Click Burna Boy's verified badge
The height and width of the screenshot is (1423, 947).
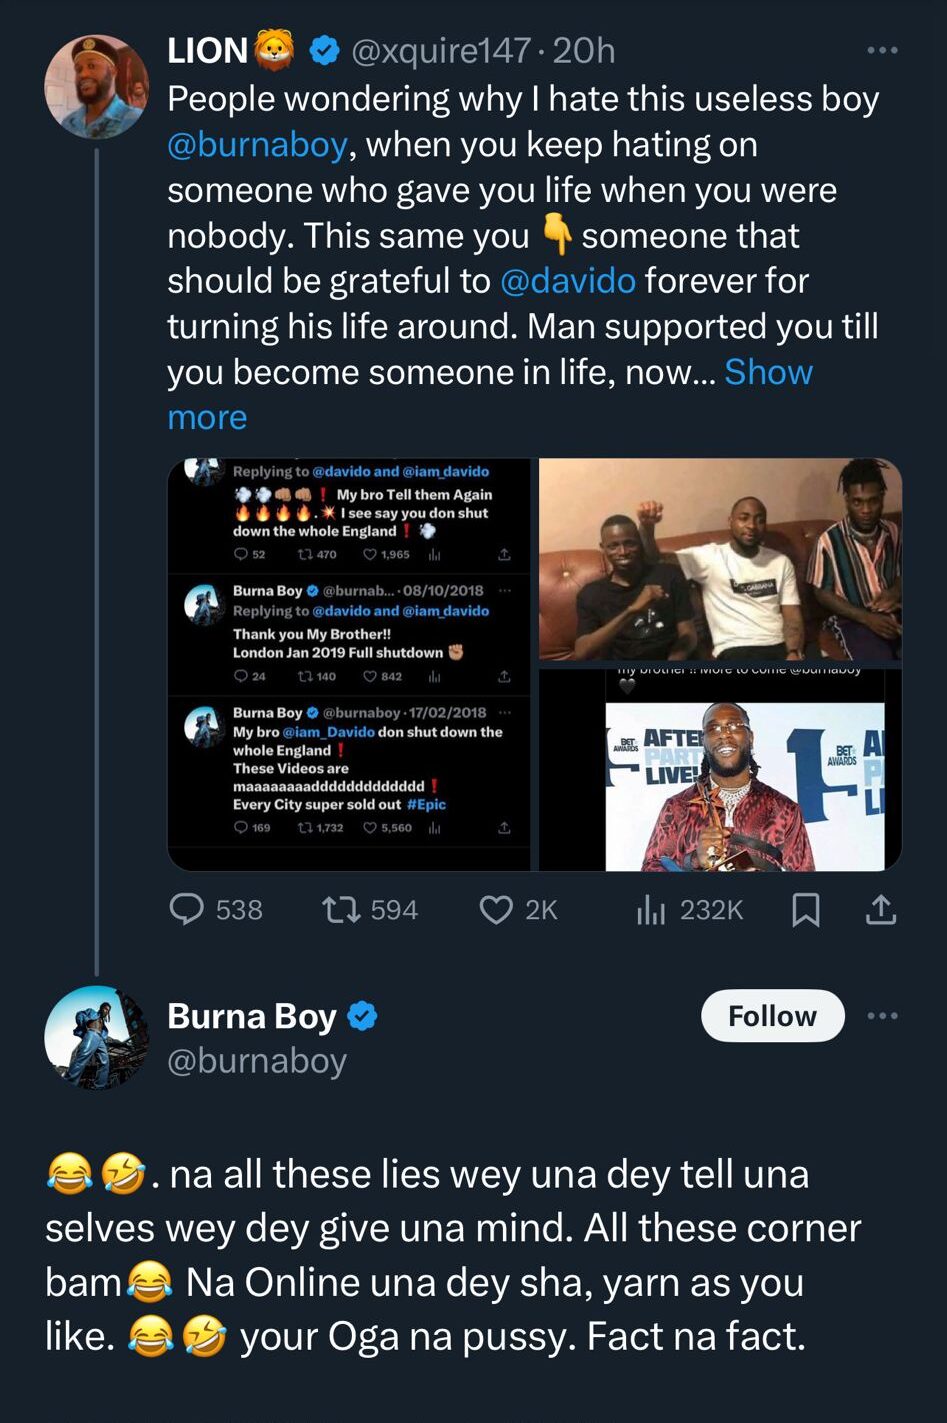pos(362,1016)
